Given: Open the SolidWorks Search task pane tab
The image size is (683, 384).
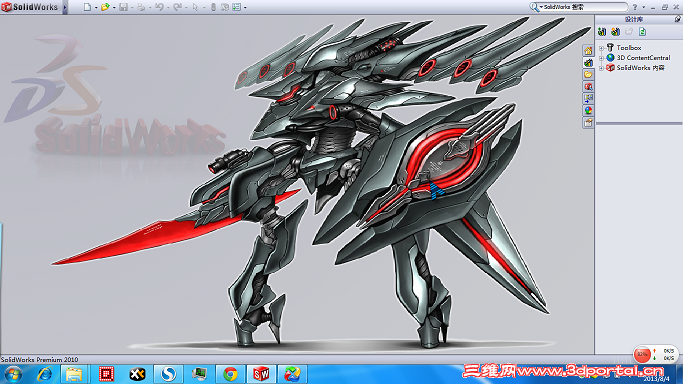Looking at the screenshot, I should click(588, 87).
